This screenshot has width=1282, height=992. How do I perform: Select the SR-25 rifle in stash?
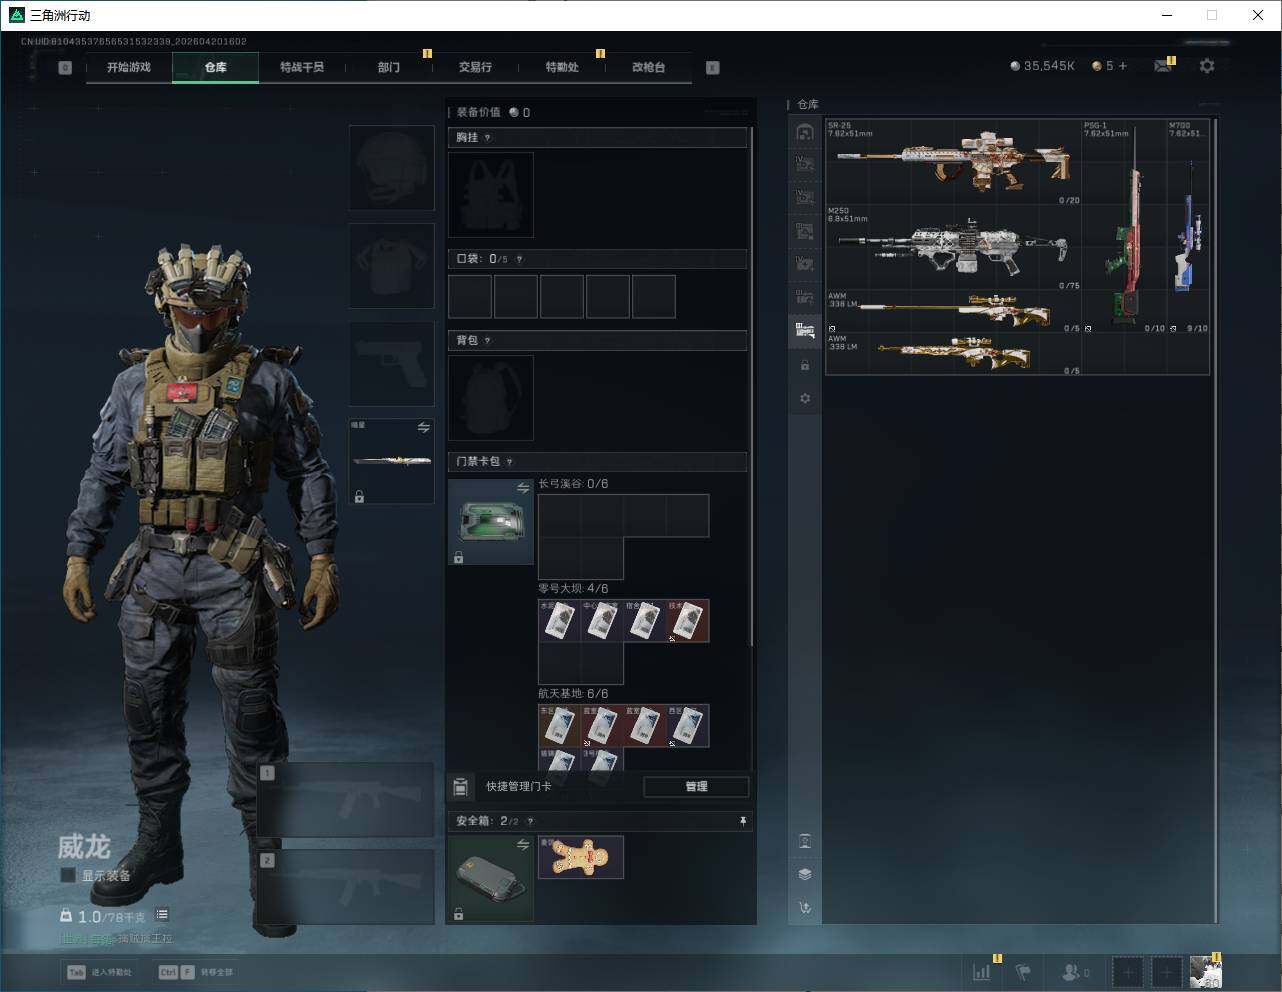click(954, 163)
